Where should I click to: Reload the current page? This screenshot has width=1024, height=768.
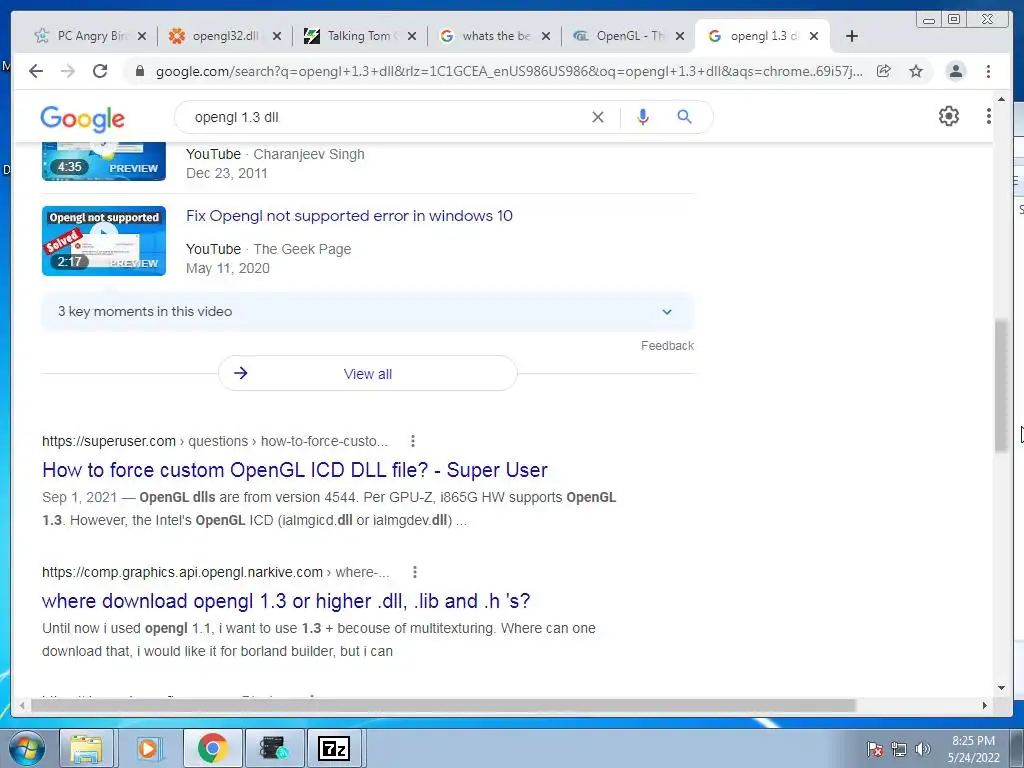coord(100,71)
